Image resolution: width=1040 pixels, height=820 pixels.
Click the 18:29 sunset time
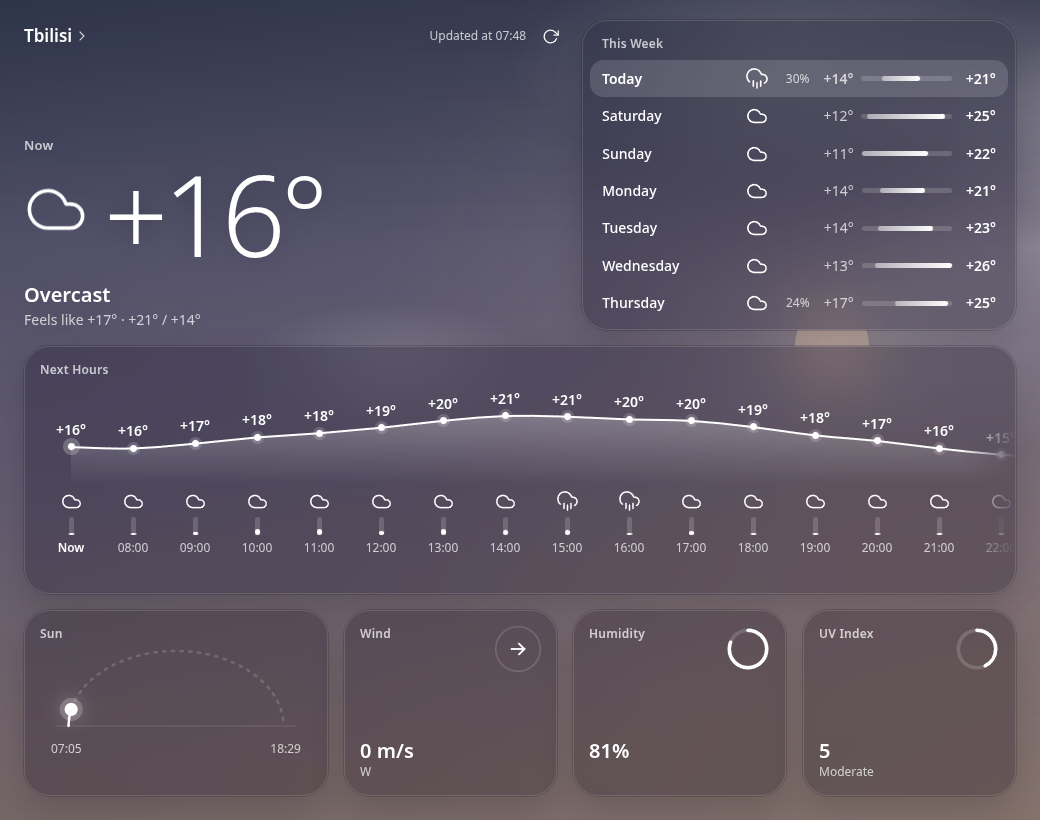(x=285, y=749)
